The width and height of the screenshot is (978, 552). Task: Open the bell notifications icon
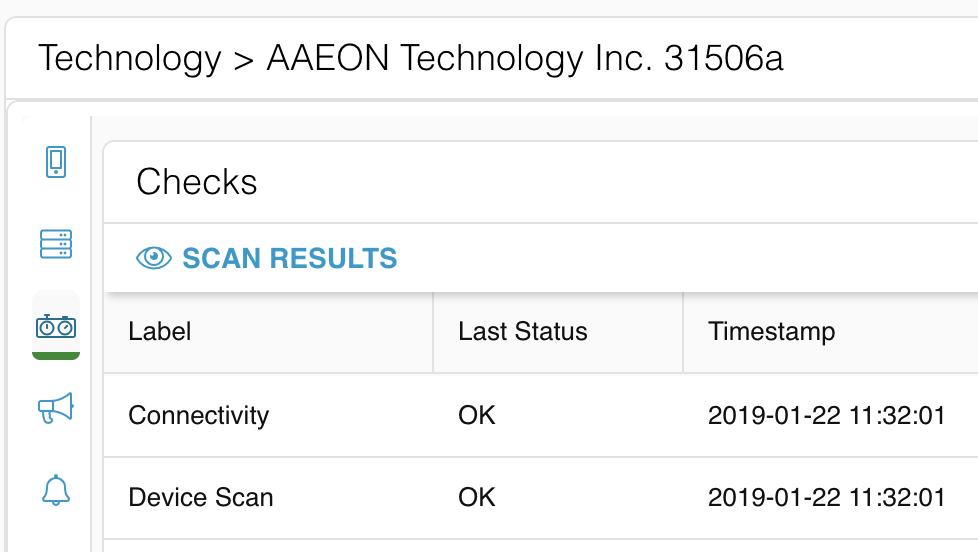[56, 490]
